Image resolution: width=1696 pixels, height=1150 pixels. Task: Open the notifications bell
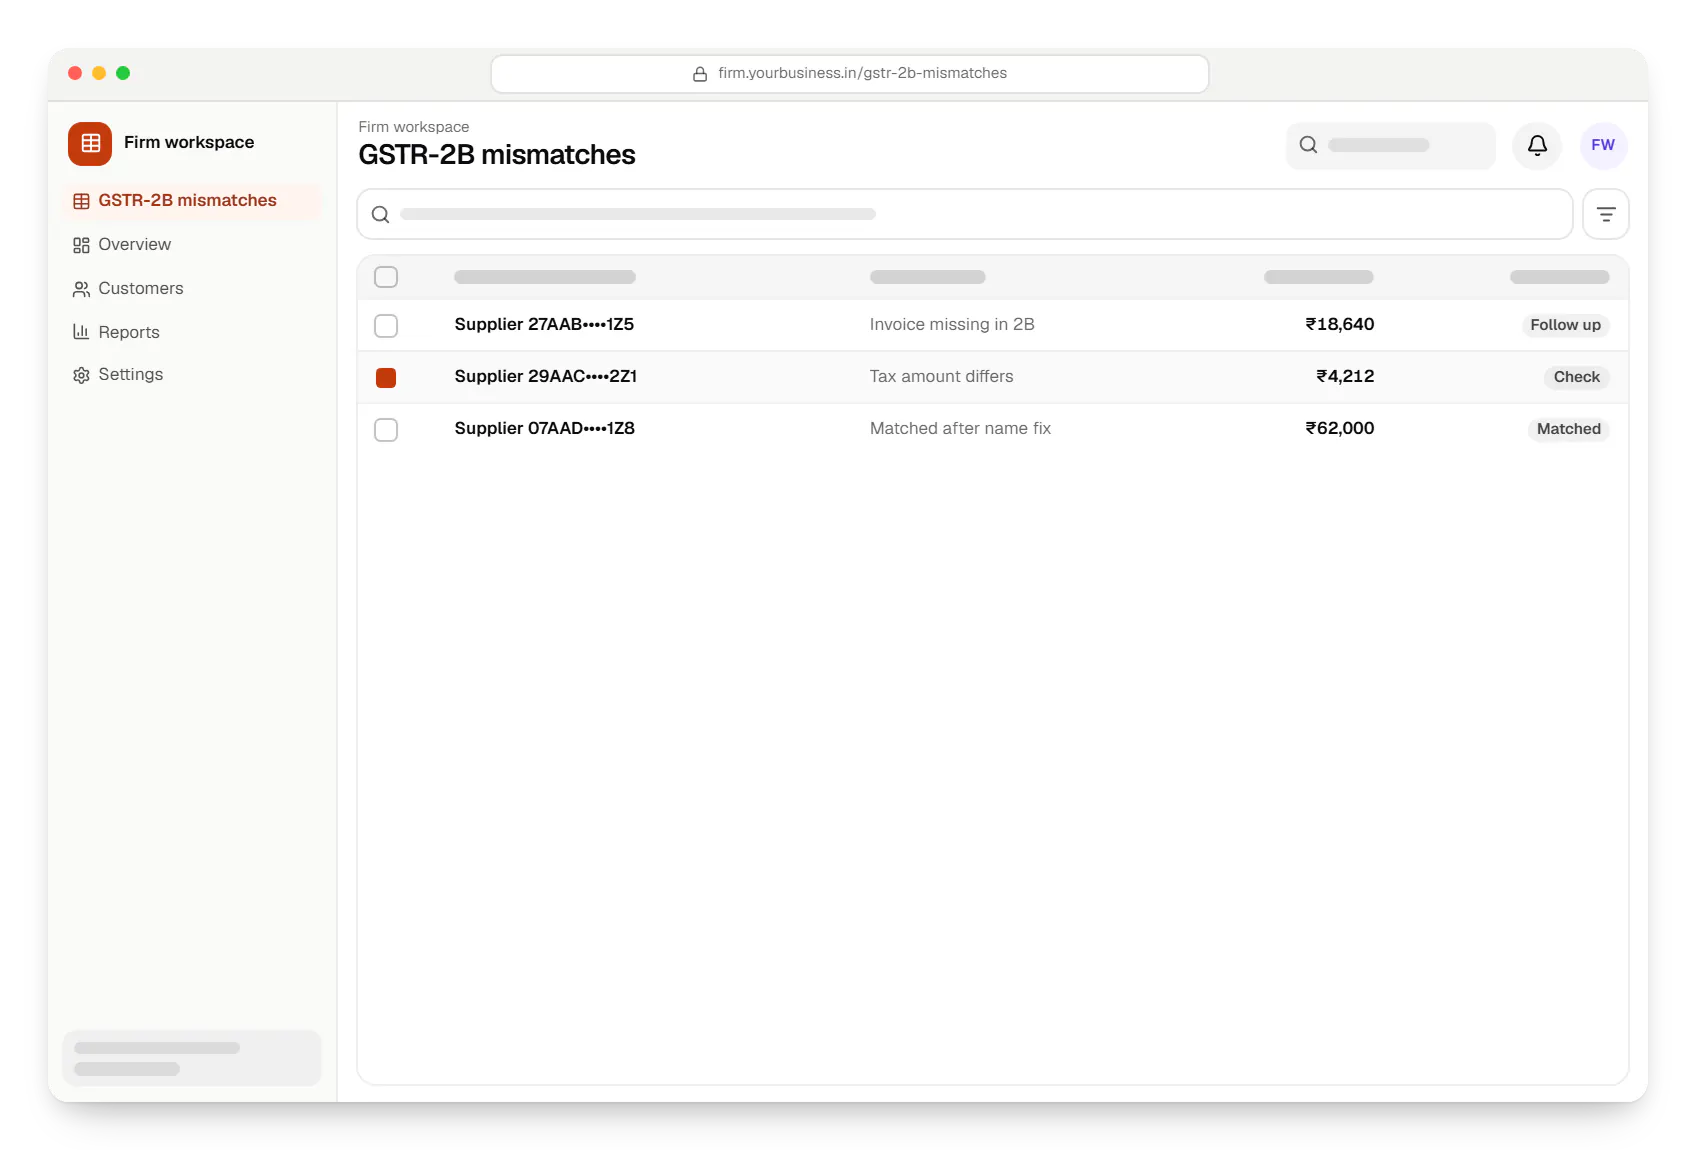pyautogui.click(x=1537, y=146)
